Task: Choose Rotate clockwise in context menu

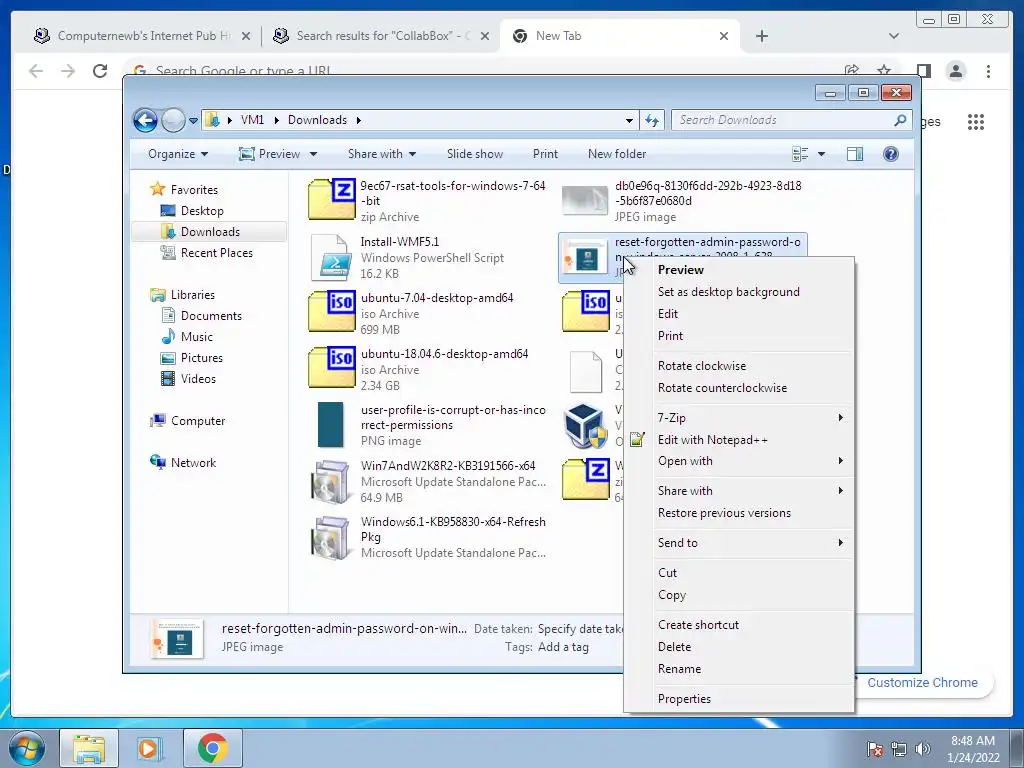Action: (x=701, y=366)
